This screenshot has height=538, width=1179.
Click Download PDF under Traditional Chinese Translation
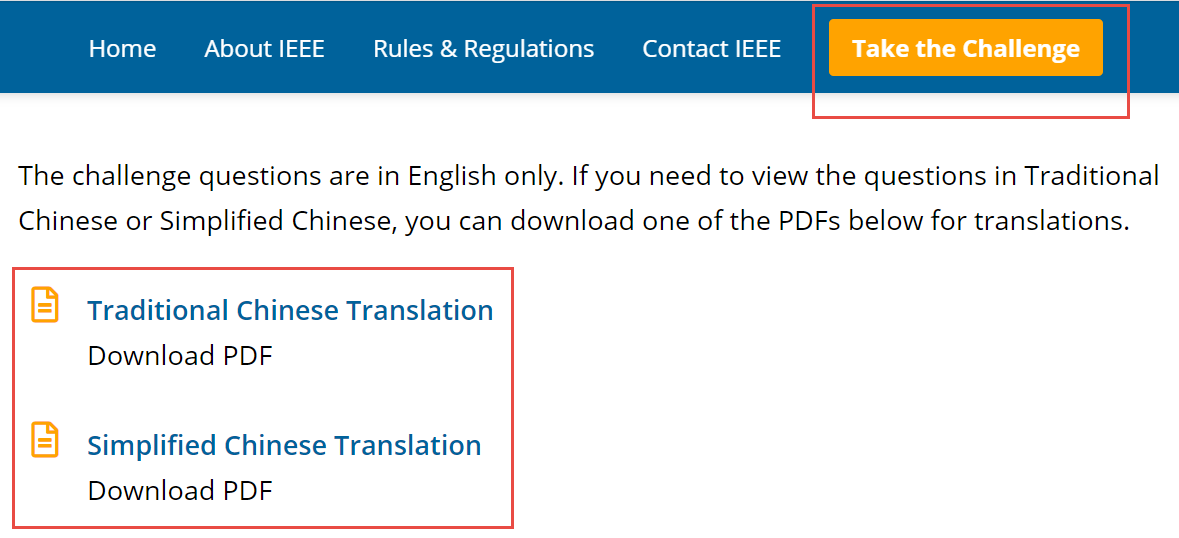click(180, 356)
